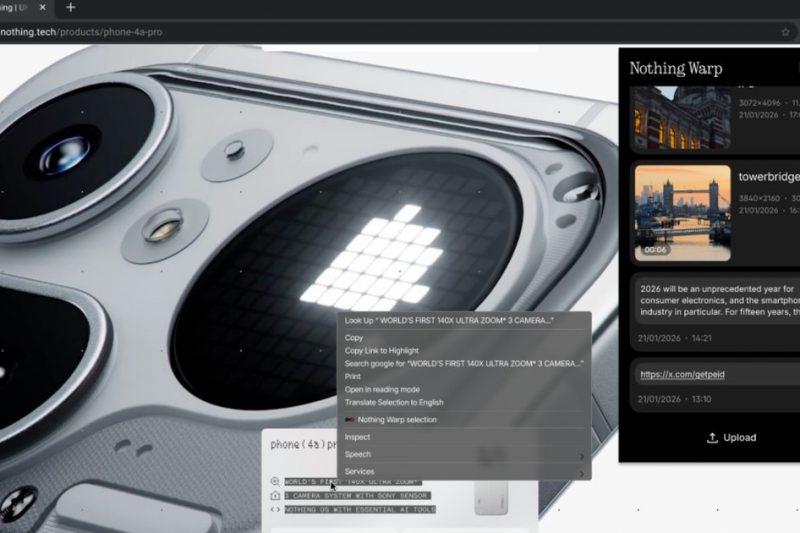Viewport: 800px width, 533px height.
Task: Click Inspect in the context menu
Action: (x=357, y=437)
